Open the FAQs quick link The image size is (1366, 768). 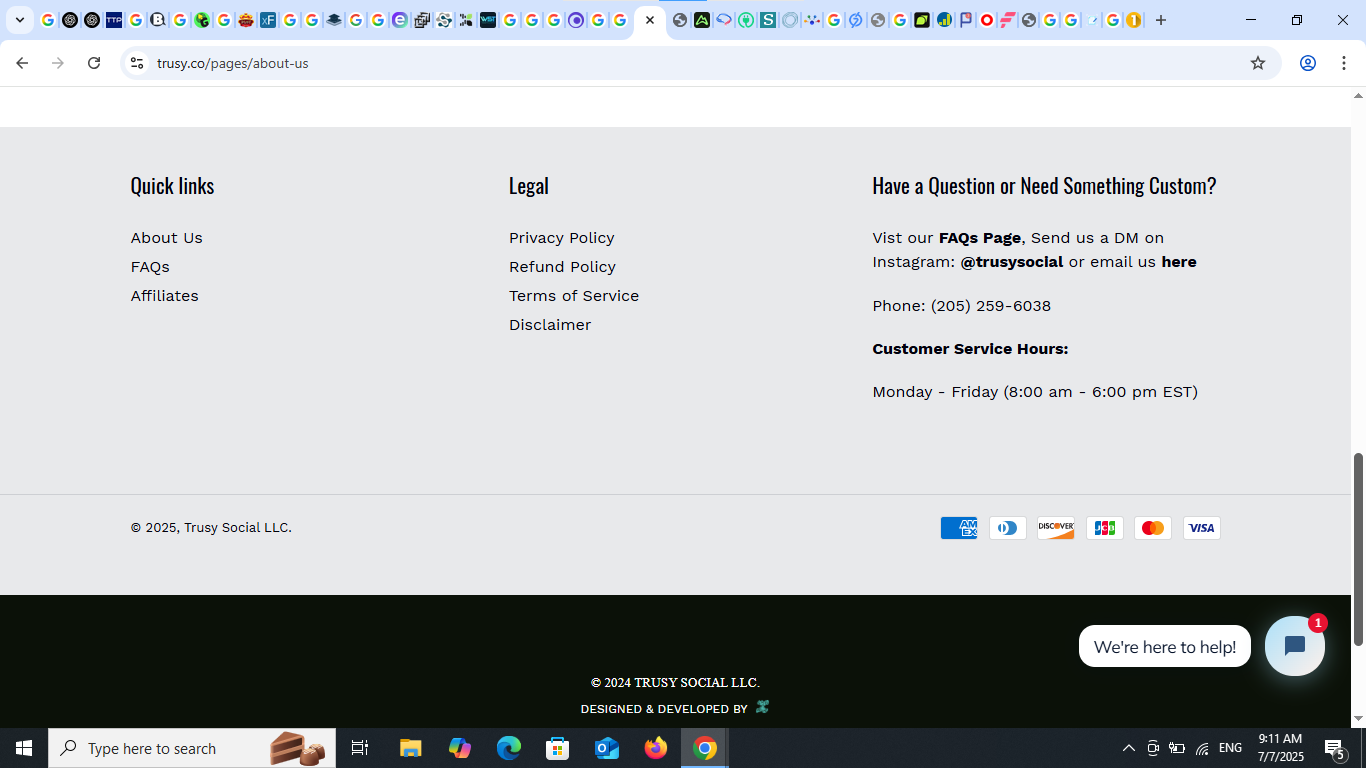(x=150, y=267)
